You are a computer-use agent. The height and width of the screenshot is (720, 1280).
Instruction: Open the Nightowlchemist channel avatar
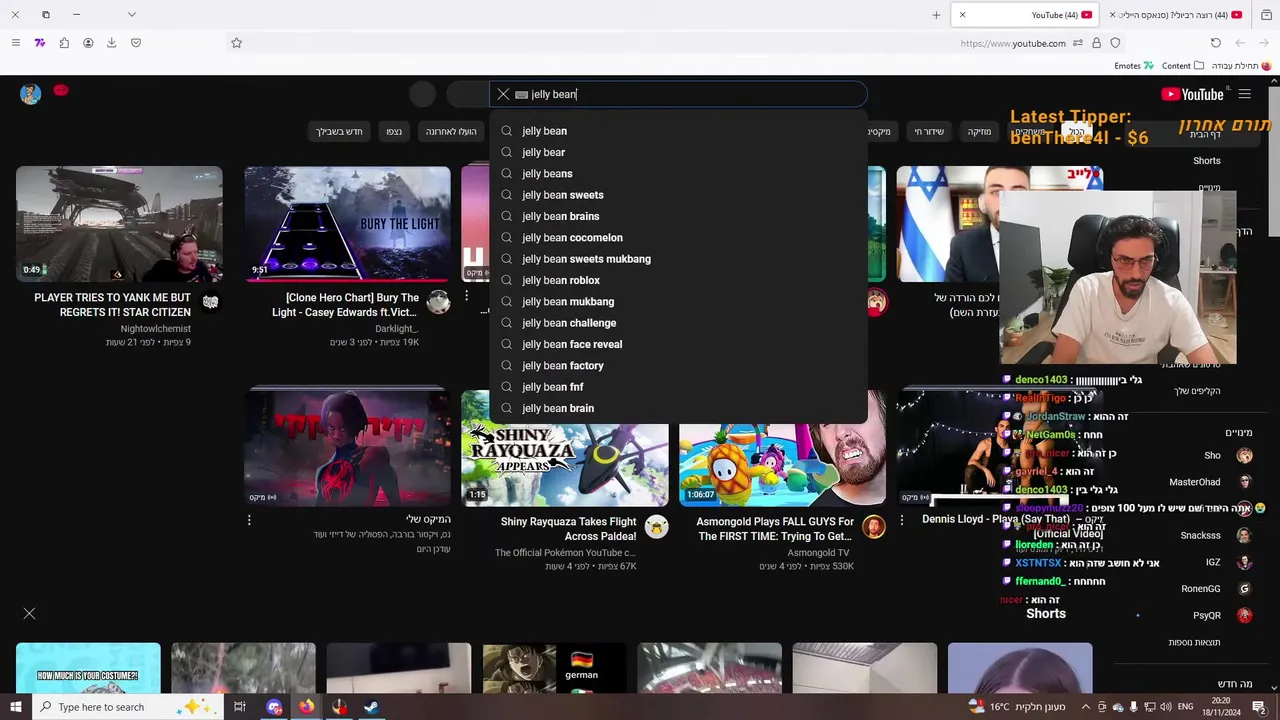(210, 302)
